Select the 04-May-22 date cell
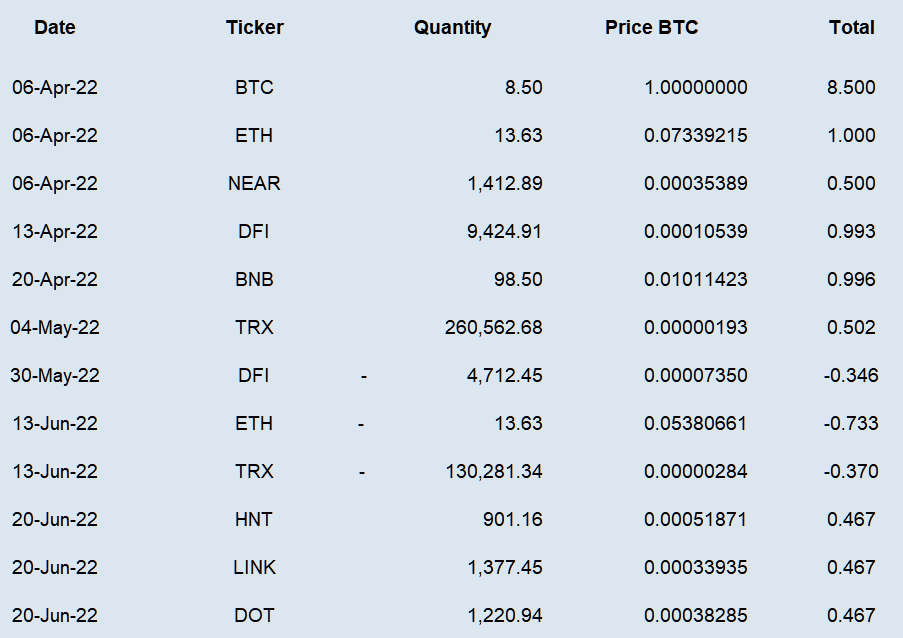This screenshot has height=638, width=903. pos(55,328)
